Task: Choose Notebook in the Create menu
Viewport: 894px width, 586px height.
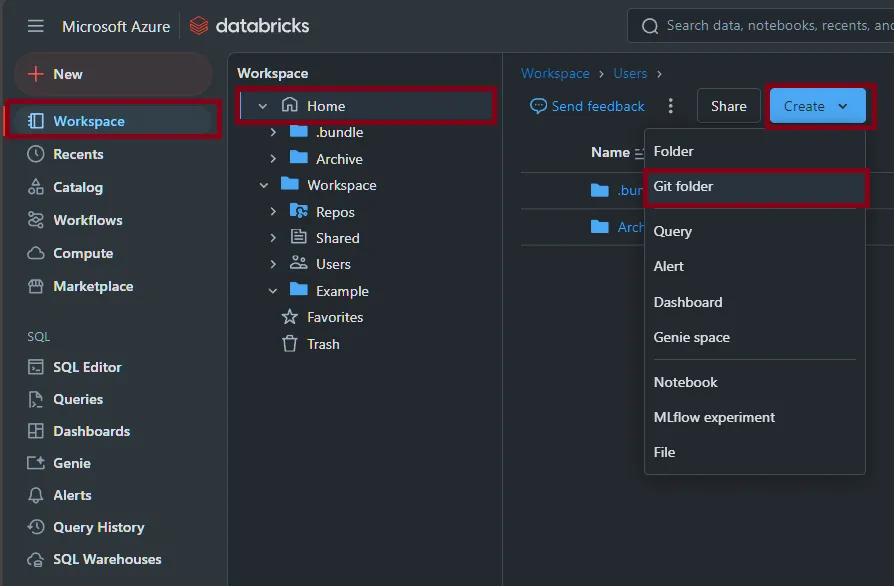Action: (686, 382)
